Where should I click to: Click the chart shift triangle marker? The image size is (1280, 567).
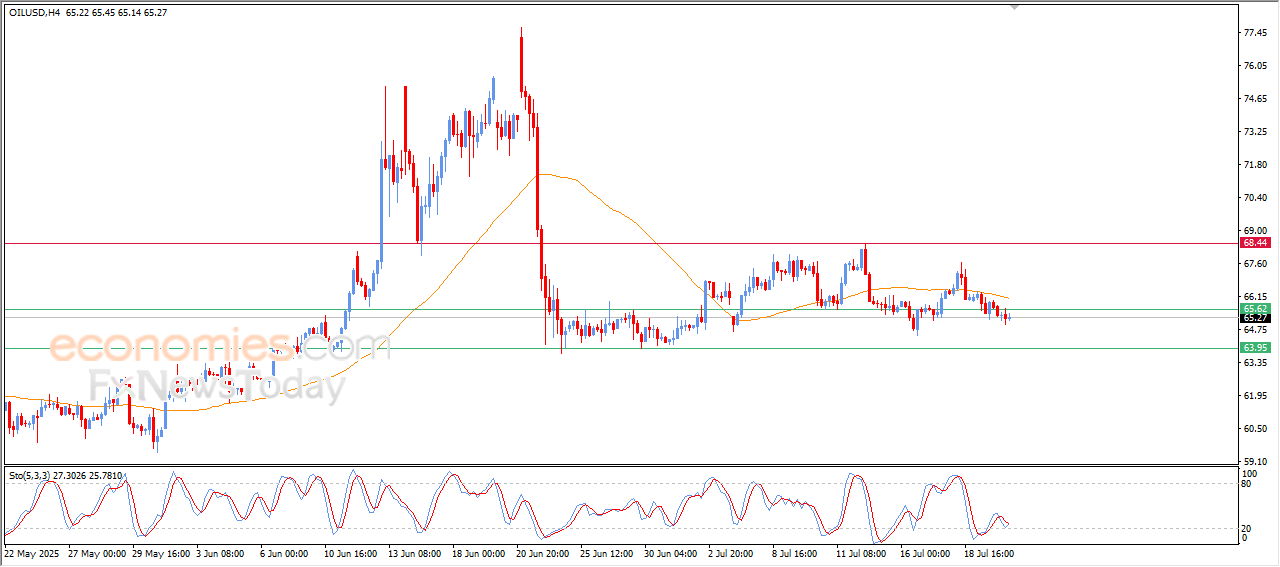(1016, 7)
